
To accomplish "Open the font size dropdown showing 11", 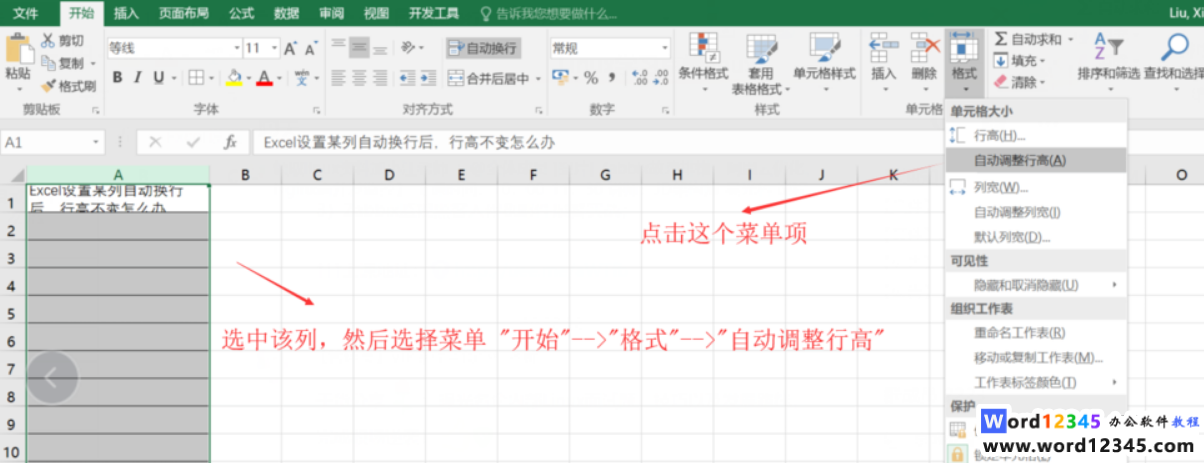I will [276, 48].
